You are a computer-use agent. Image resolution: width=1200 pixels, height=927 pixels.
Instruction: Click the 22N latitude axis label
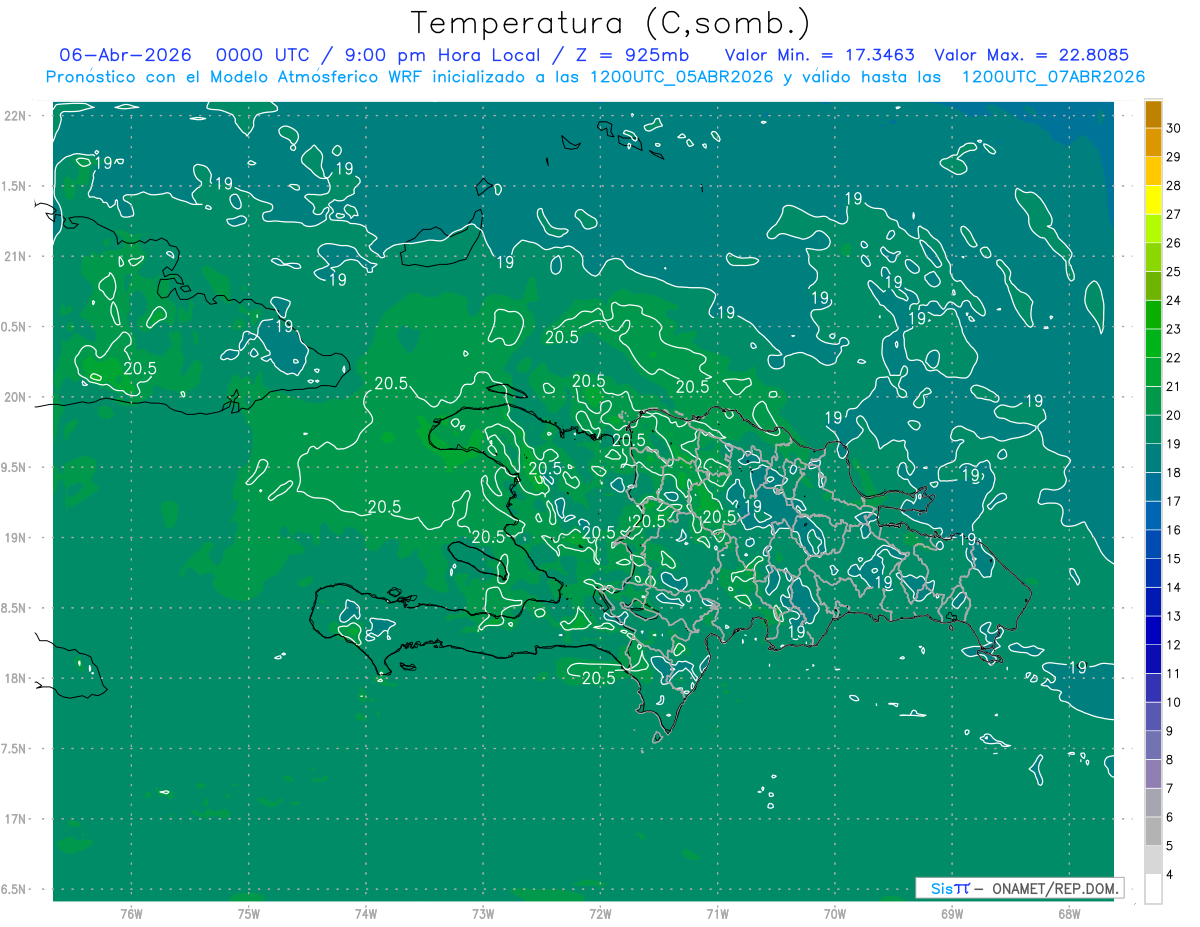[16, 115]
